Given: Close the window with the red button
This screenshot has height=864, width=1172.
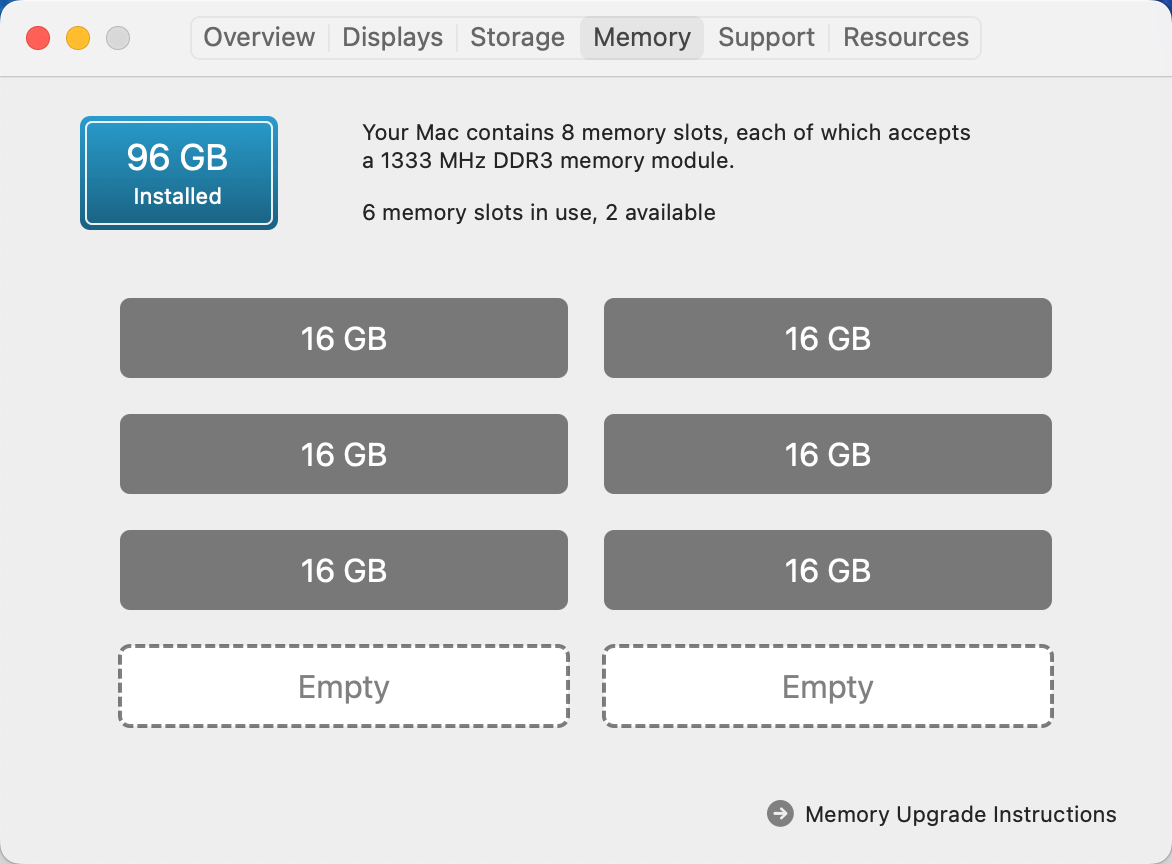Looking at the screenshot, I should click(x=38, y=39).
